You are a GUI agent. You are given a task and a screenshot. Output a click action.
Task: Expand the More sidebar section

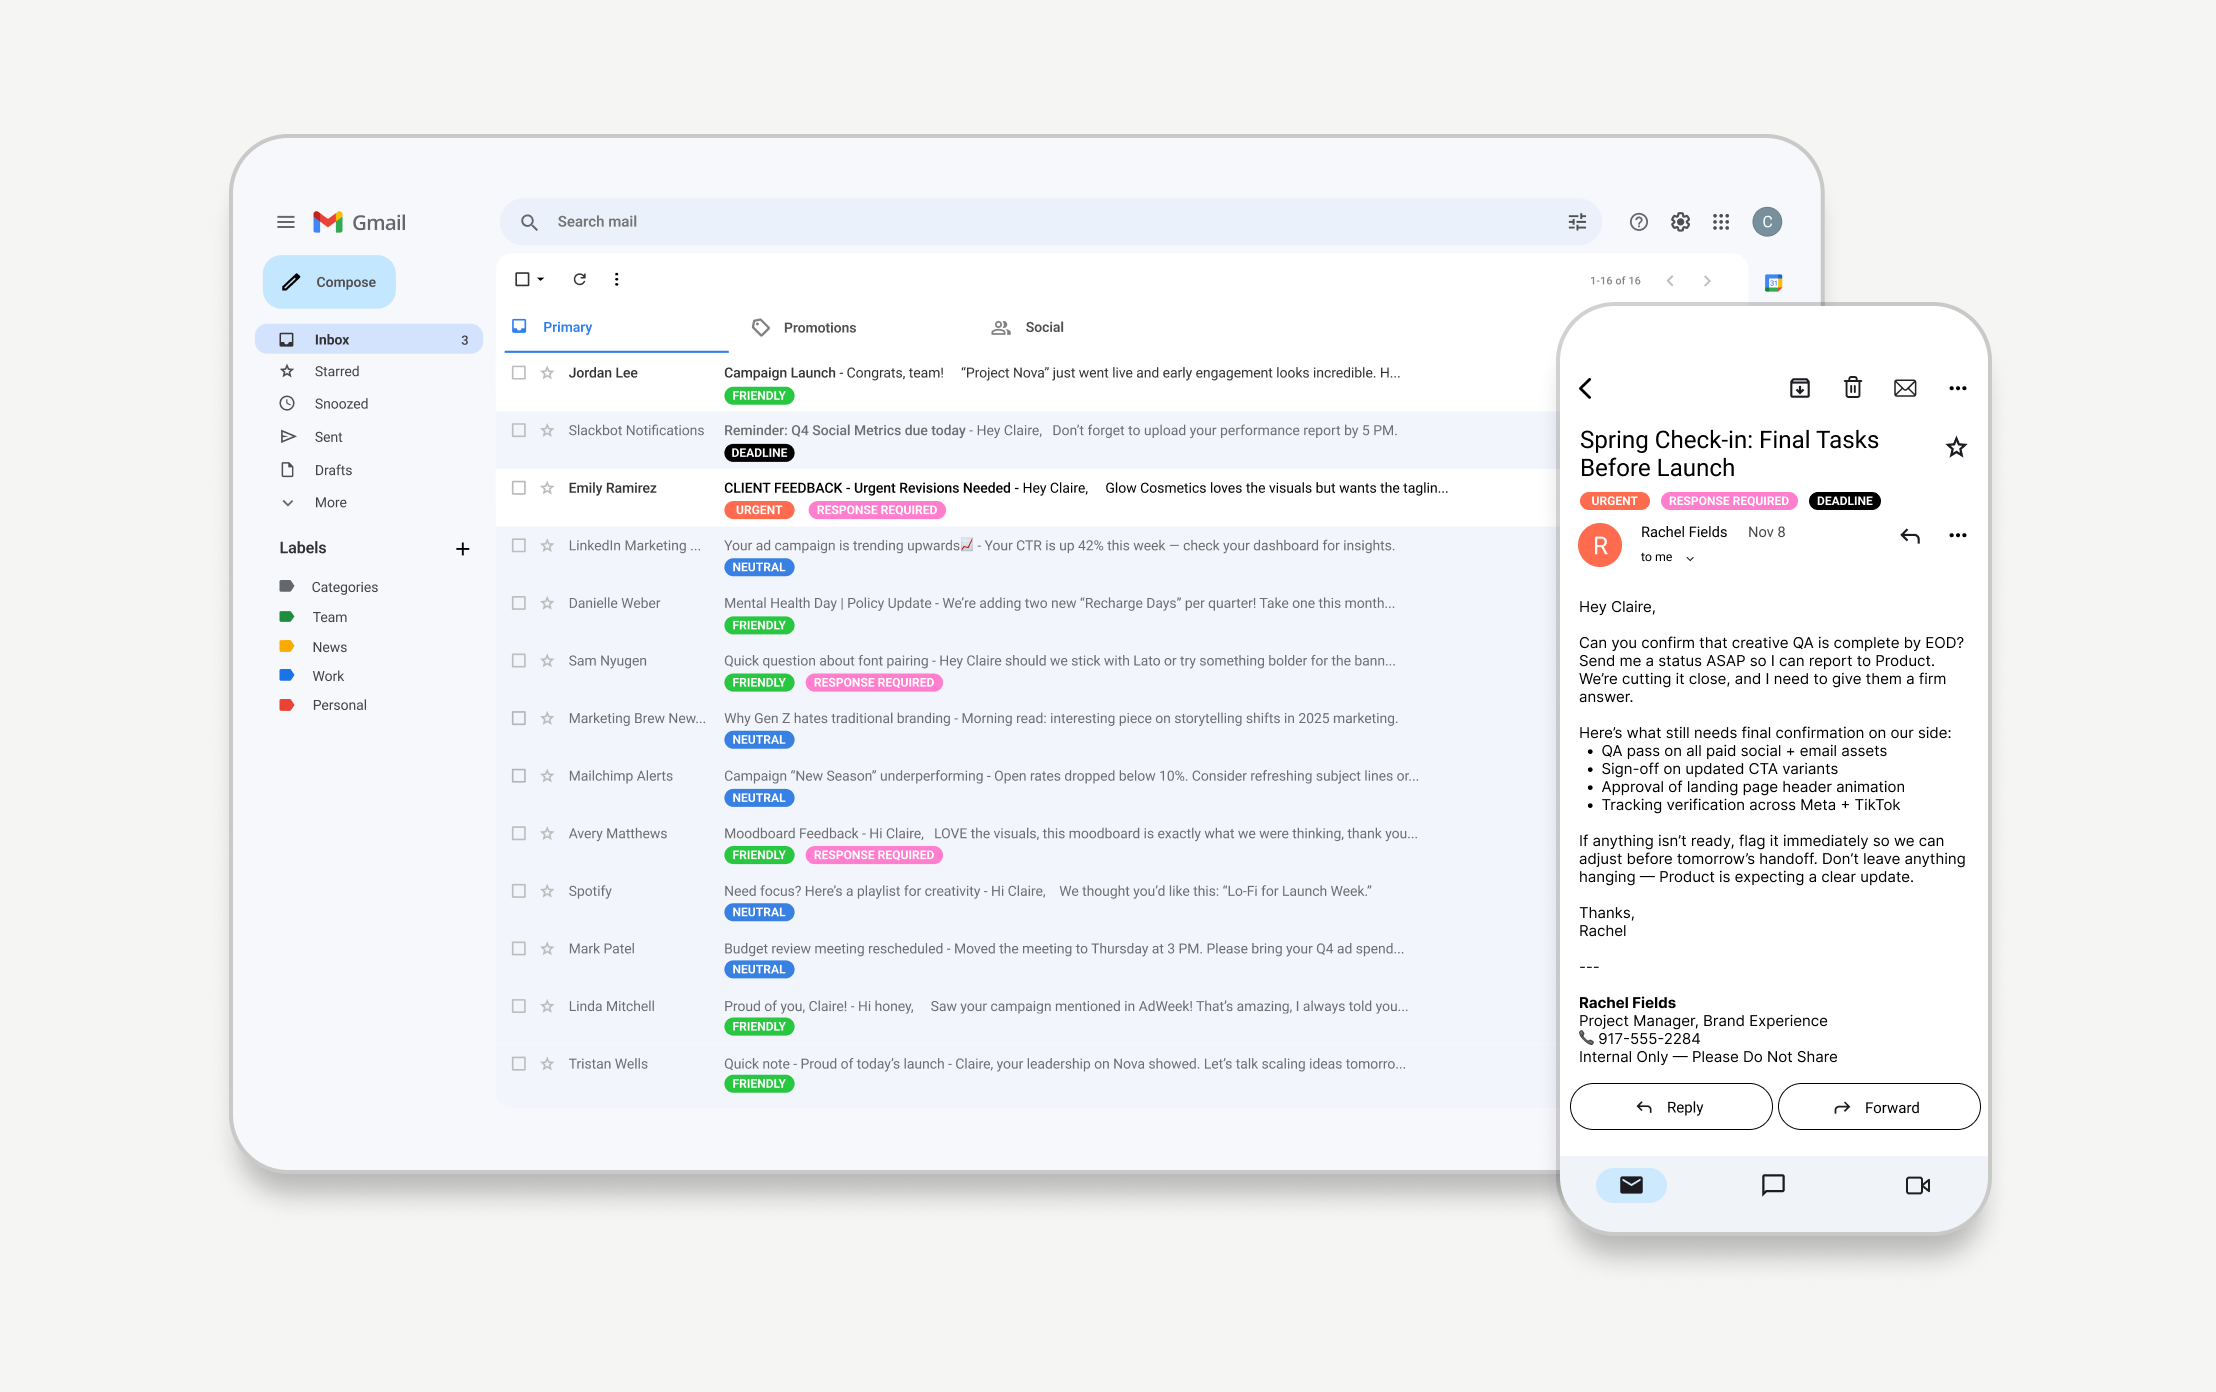click(330, 503)
